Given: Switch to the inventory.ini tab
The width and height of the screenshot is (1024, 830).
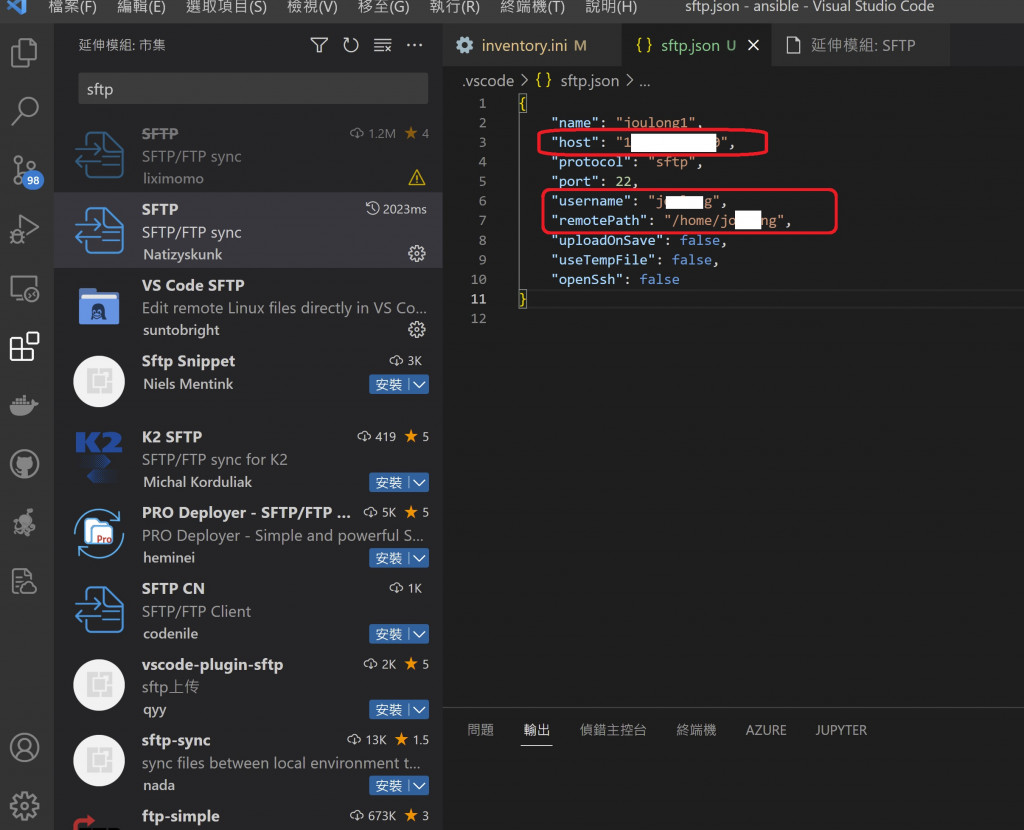Looking at the screenshot, I should point(532,45).
